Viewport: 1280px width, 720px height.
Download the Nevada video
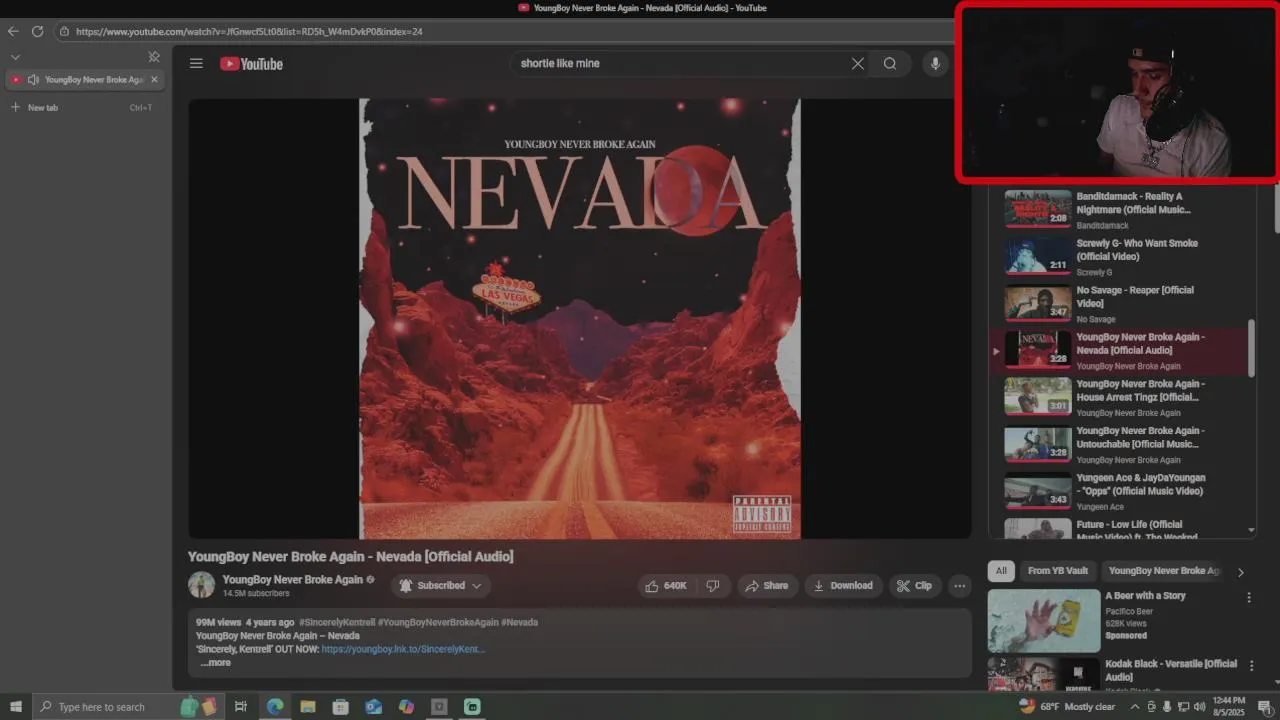[x=843, y=586]
